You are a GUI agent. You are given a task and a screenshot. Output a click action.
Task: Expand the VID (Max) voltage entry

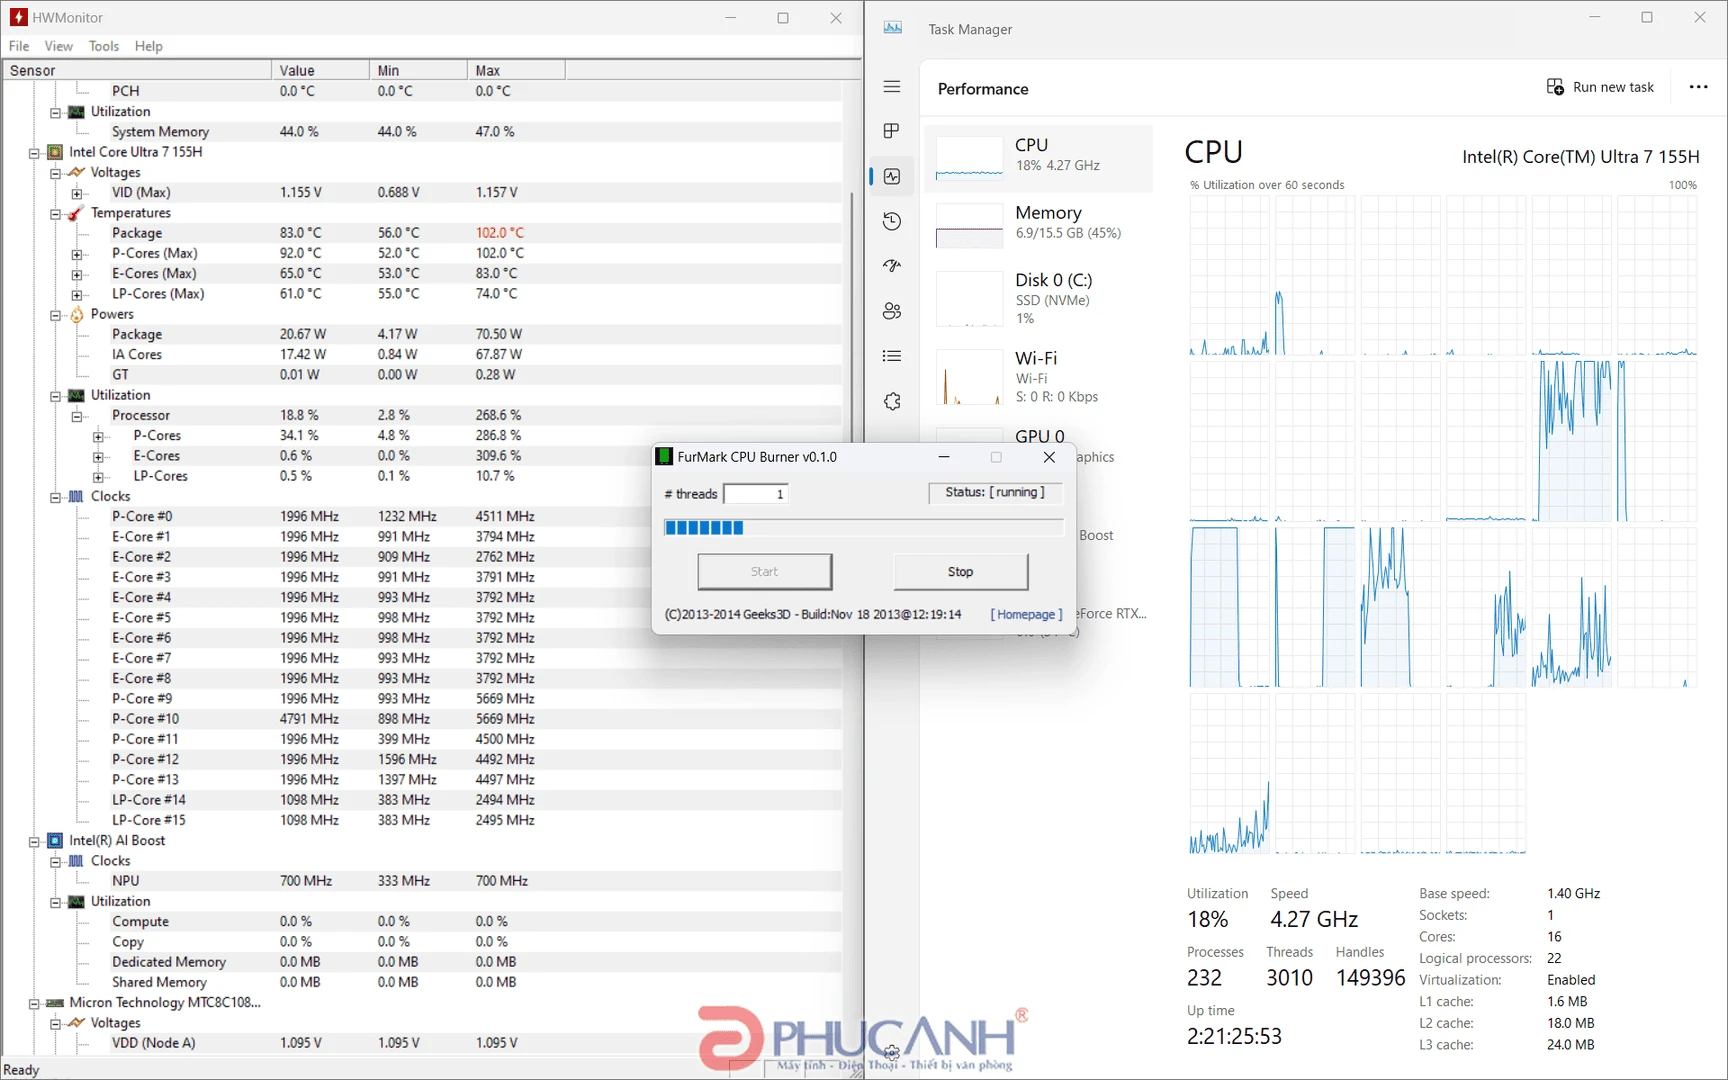77,194
